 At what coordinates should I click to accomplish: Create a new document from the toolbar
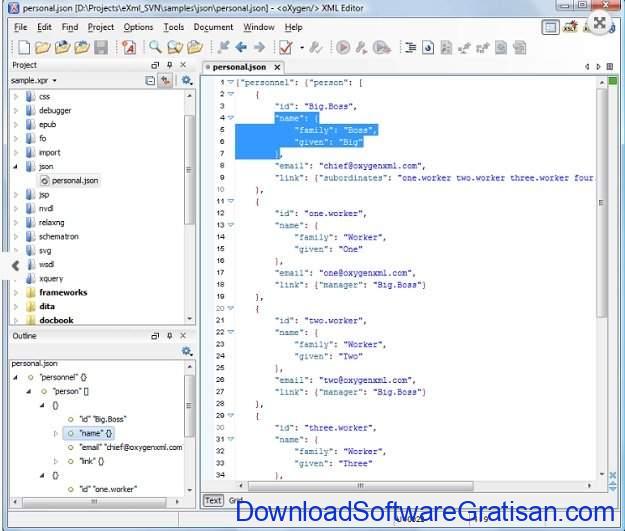(x=24, y=48)
